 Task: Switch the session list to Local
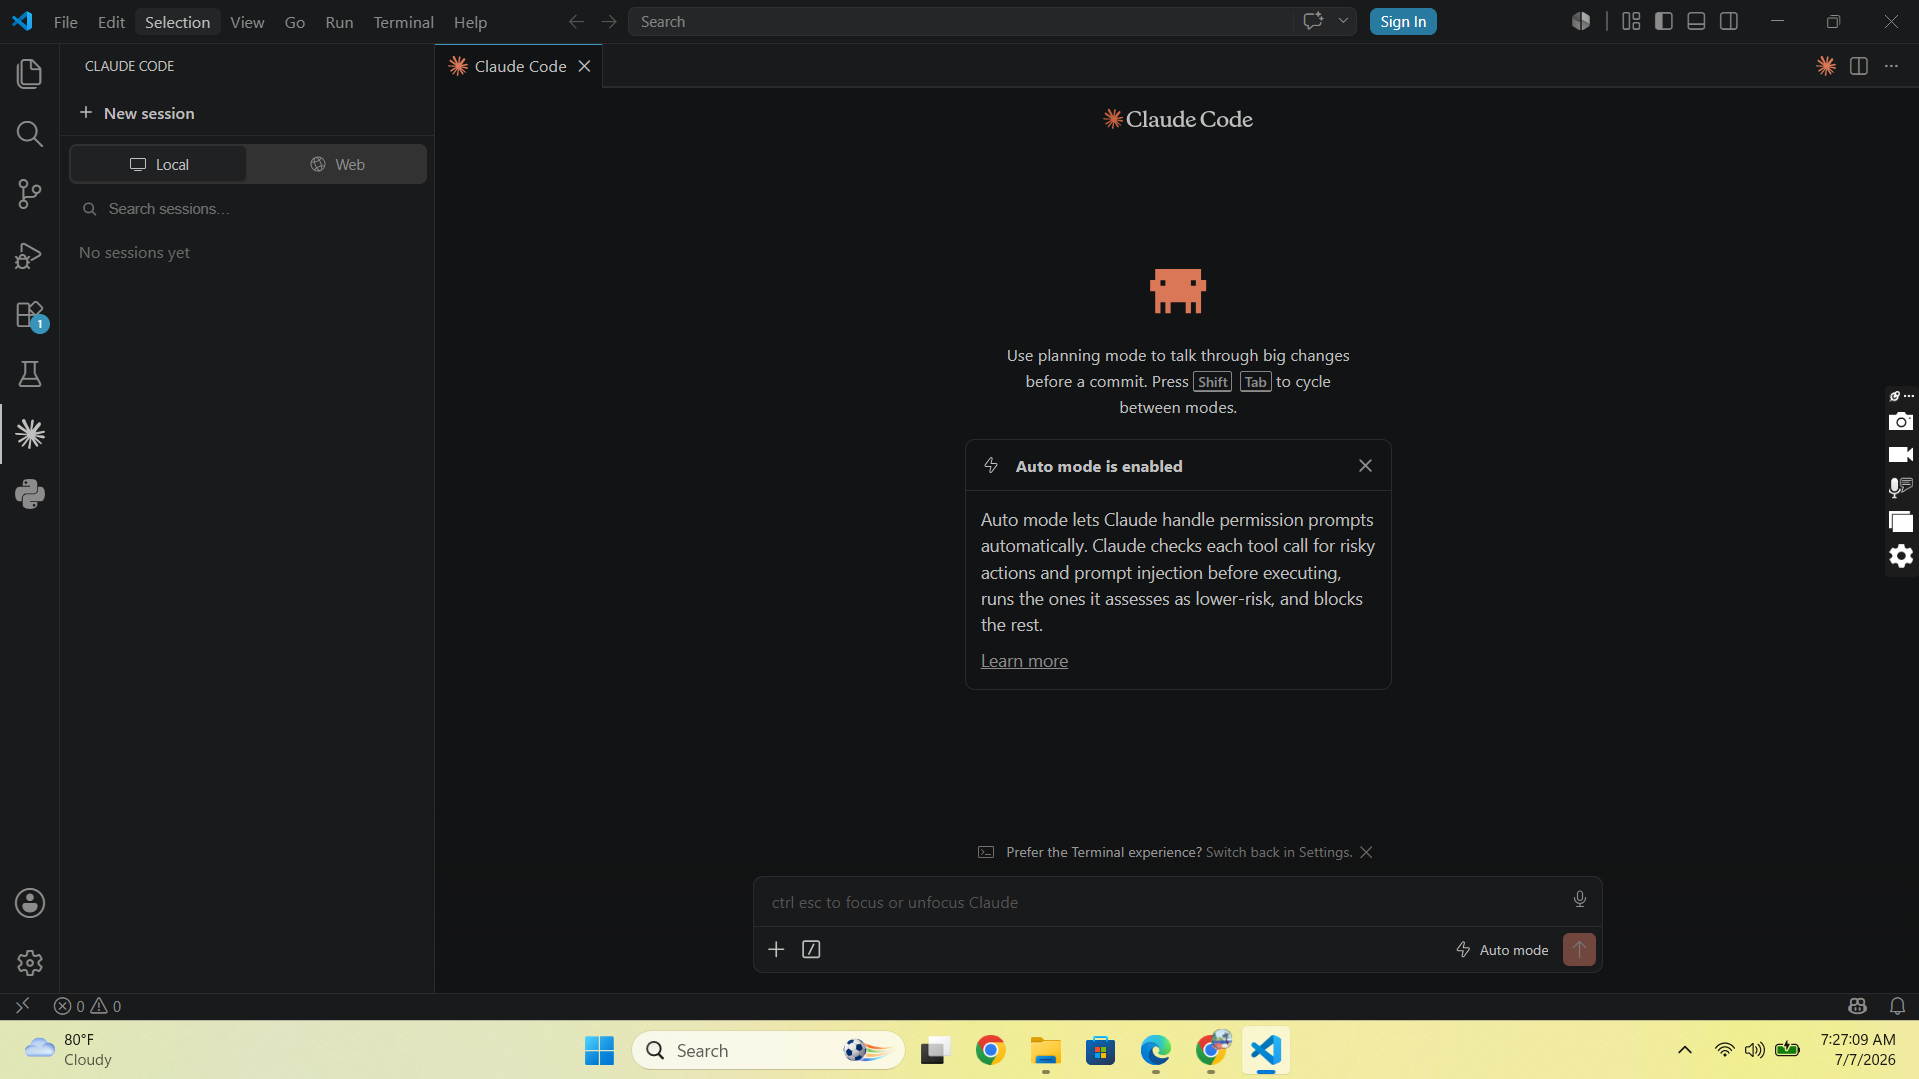tap(158, 164)
